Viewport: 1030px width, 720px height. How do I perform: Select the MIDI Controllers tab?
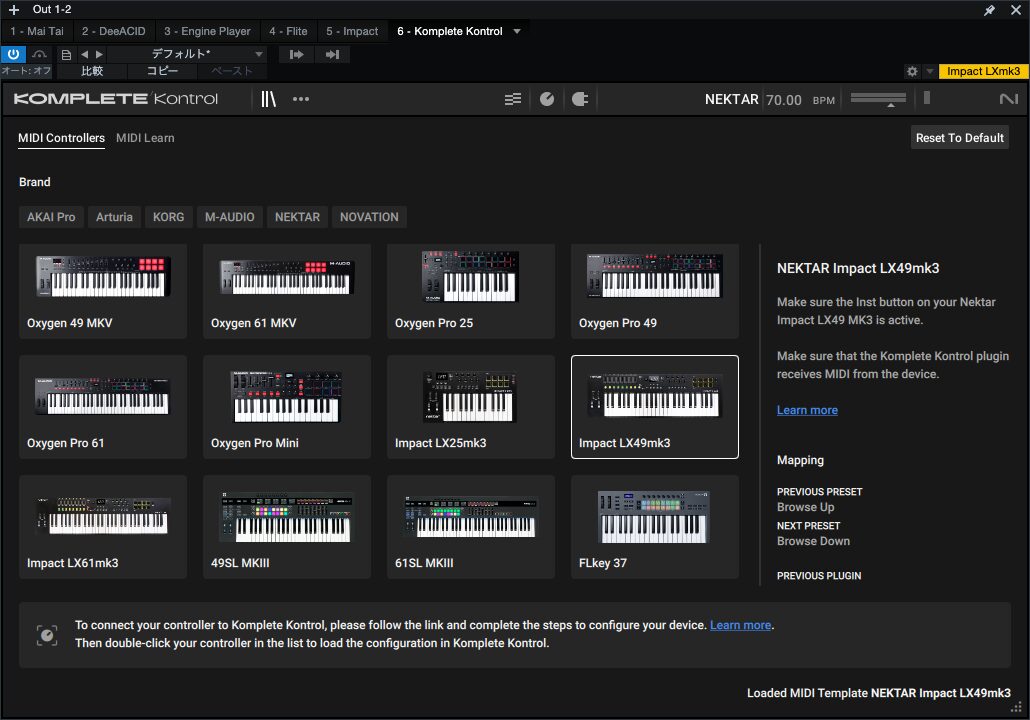tap(61, 138)
